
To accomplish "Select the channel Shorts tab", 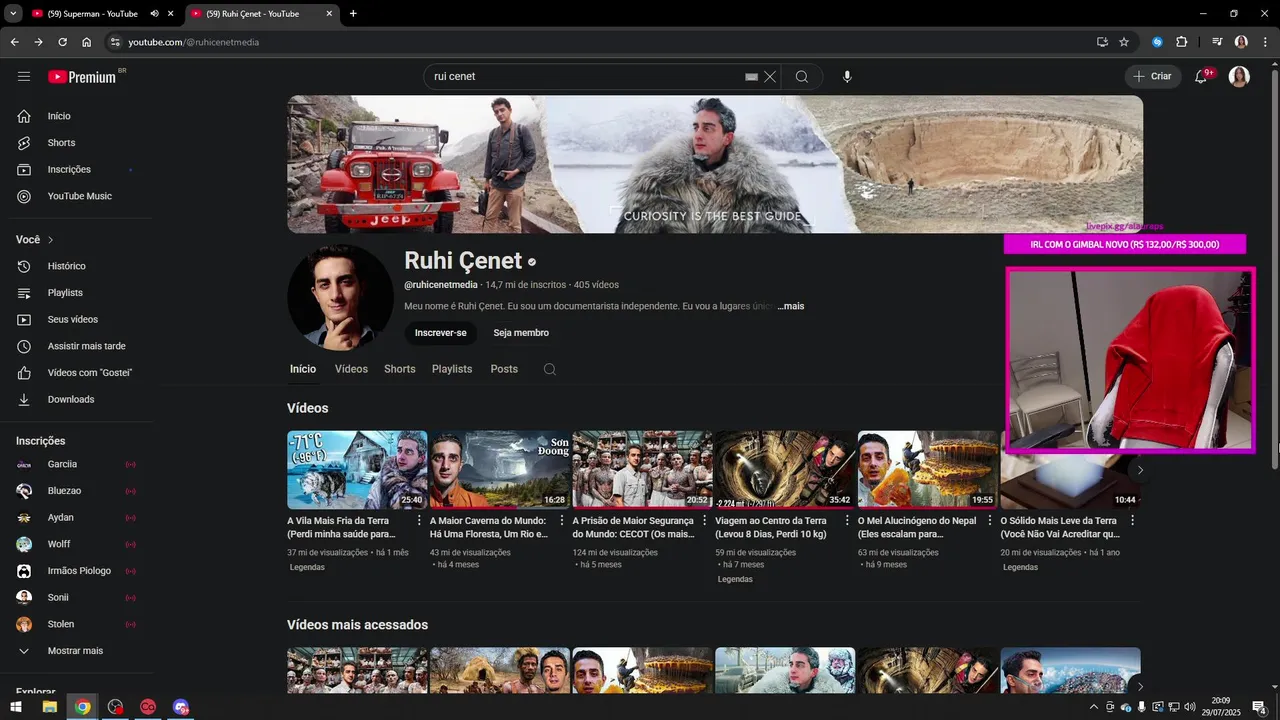I will click(x=400, y=369).
